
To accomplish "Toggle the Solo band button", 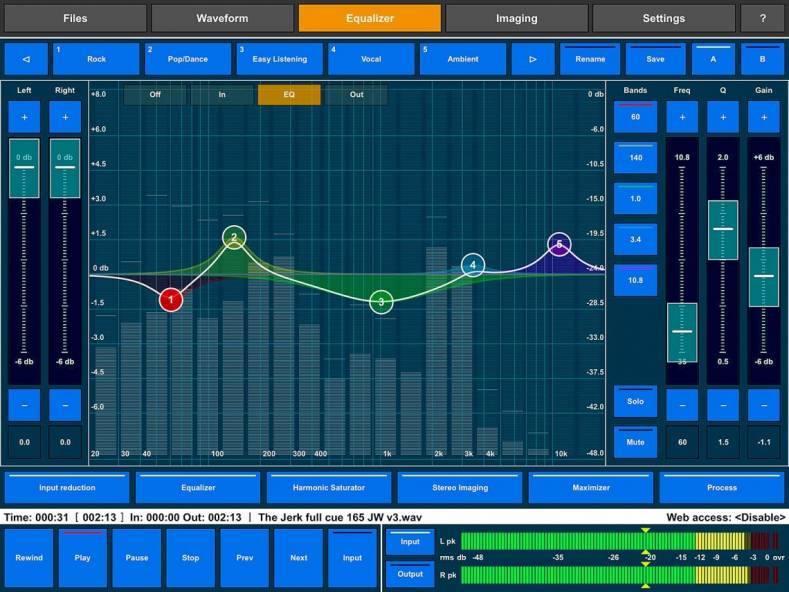I will pos(635,401).
